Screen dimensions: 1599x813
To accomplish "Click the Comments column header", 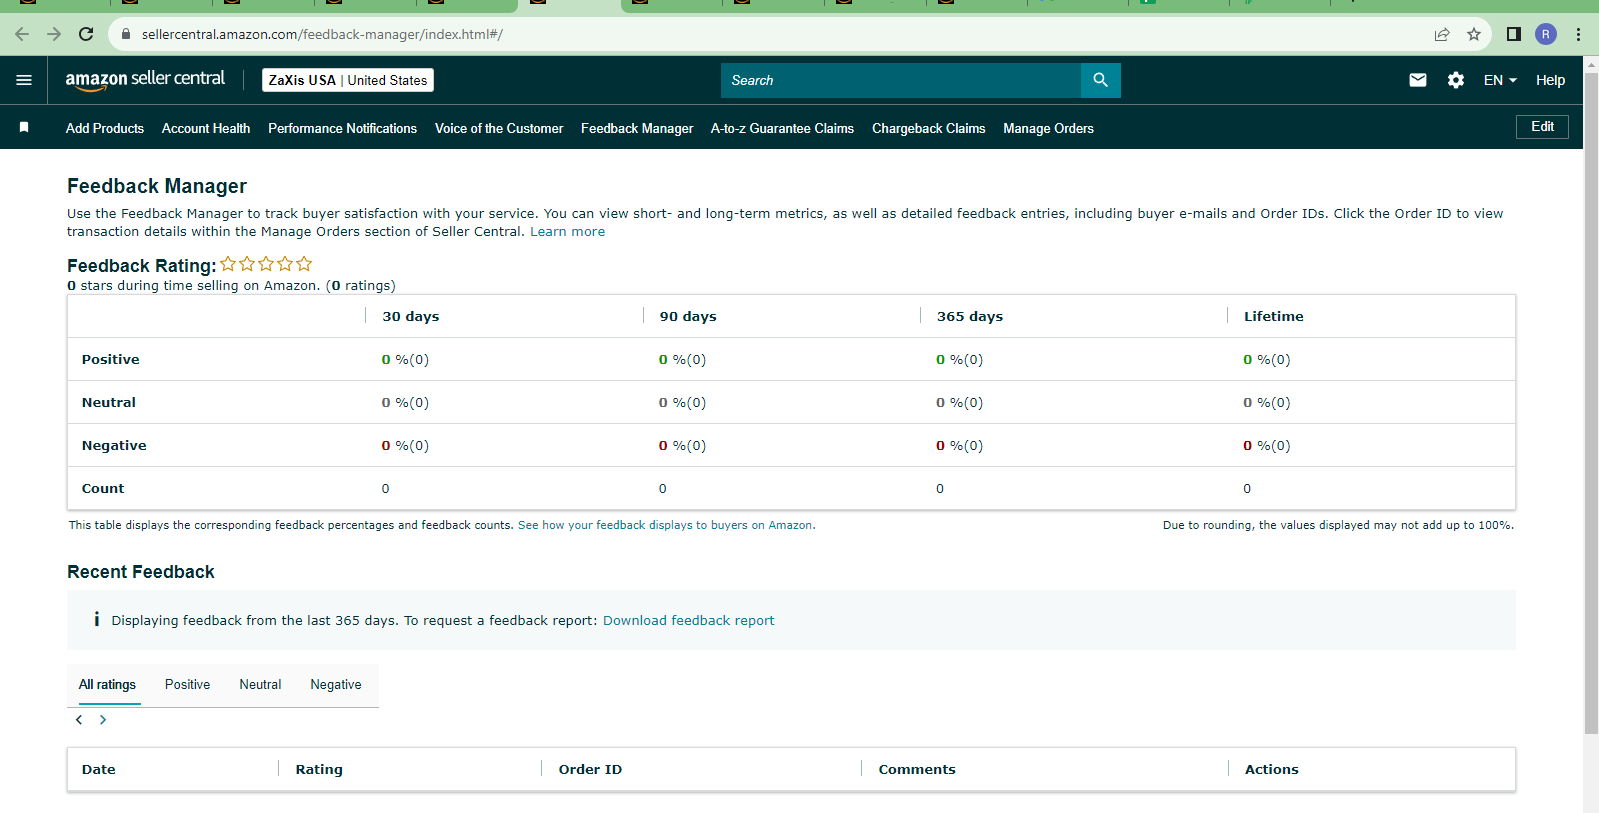I will [x=917, y=769].
